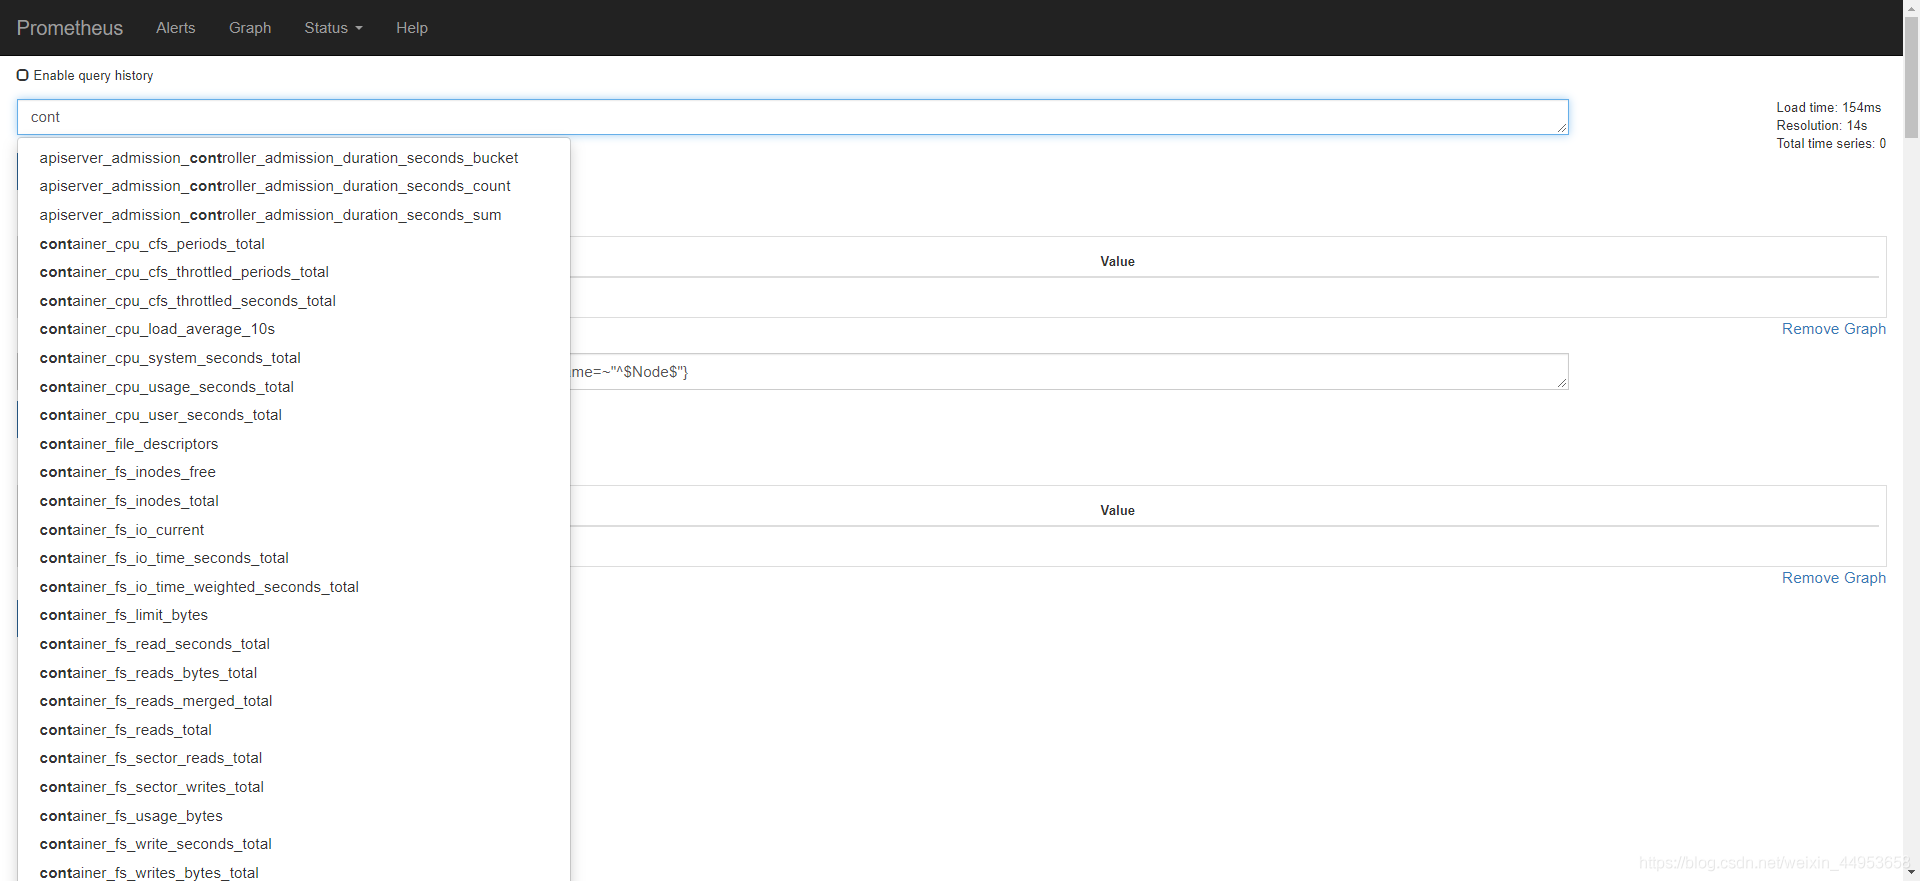
Task: Remove the second graph via Remove Graph
Action: point(1833,578)
